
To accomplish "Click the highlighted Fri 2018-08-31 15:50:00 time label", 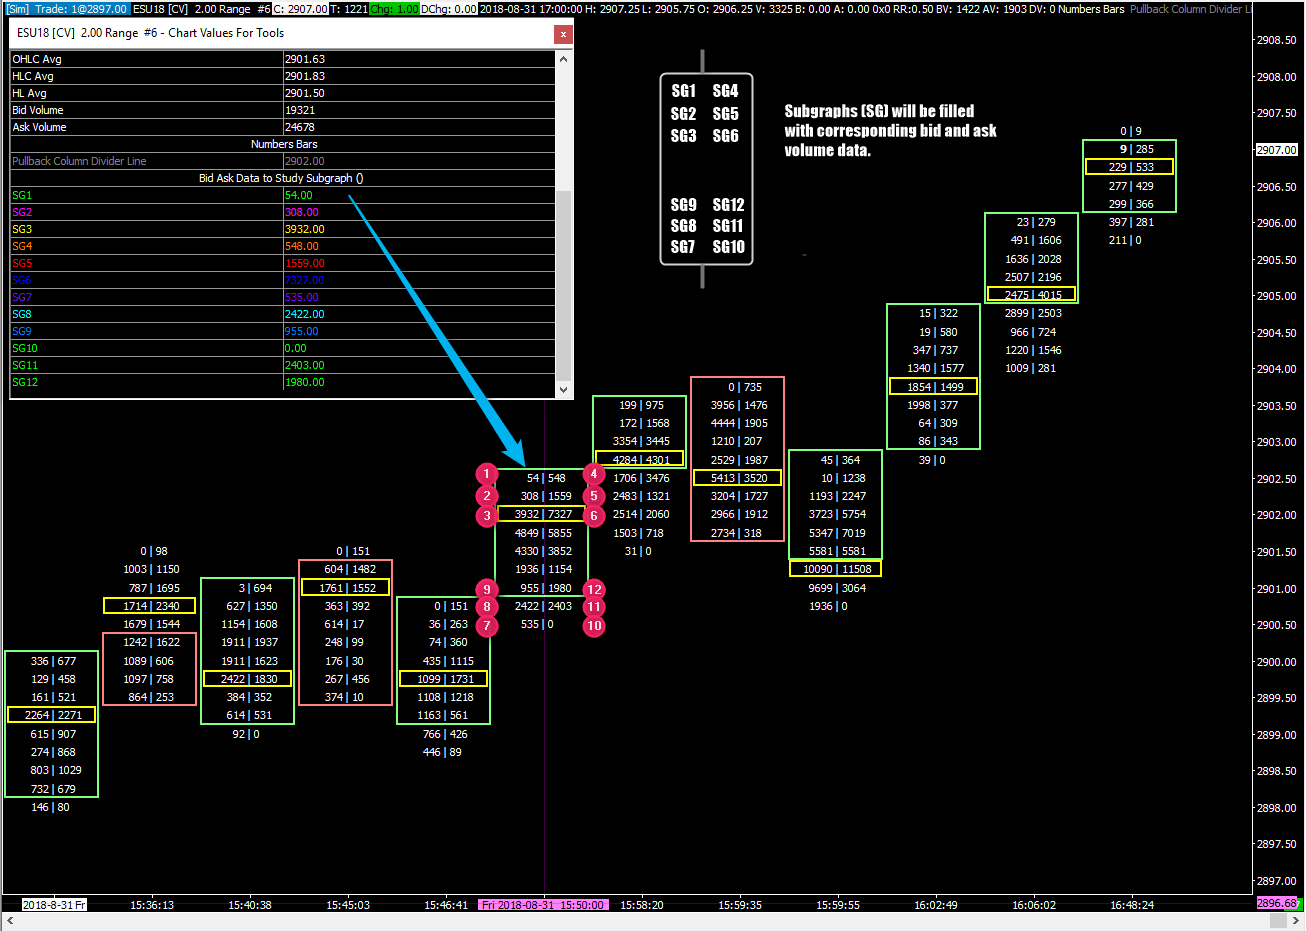I will point(543,905).
